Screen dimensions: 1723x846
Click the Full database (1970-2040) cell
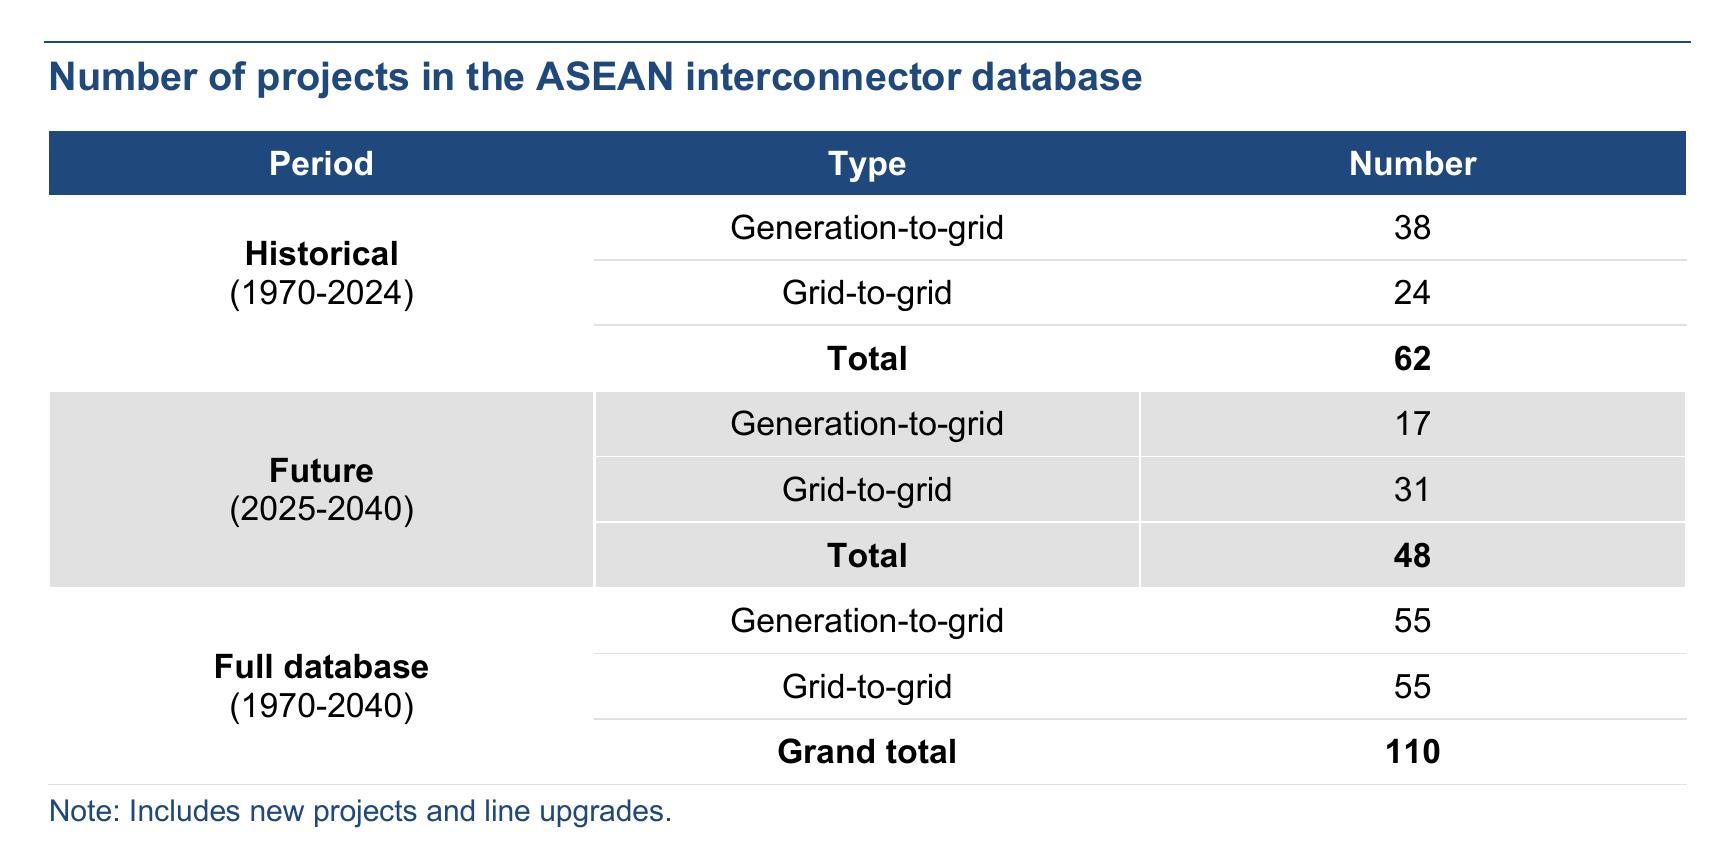[x=321, y=686]
